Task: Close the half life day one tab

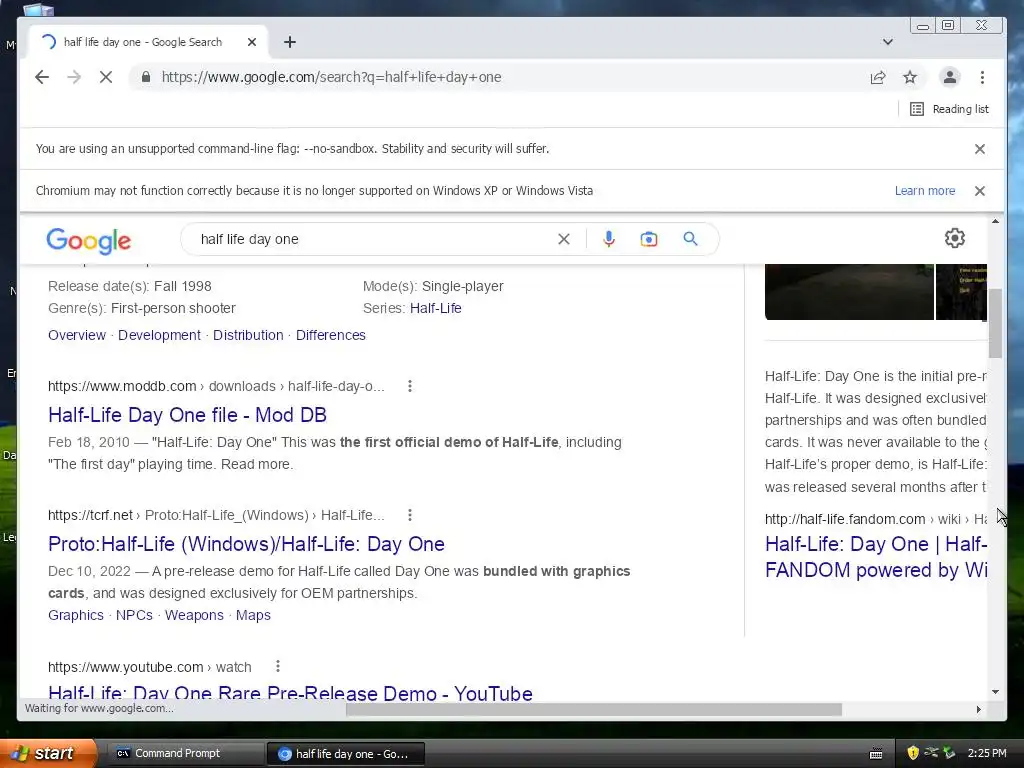Action: (x=252, y=42)
